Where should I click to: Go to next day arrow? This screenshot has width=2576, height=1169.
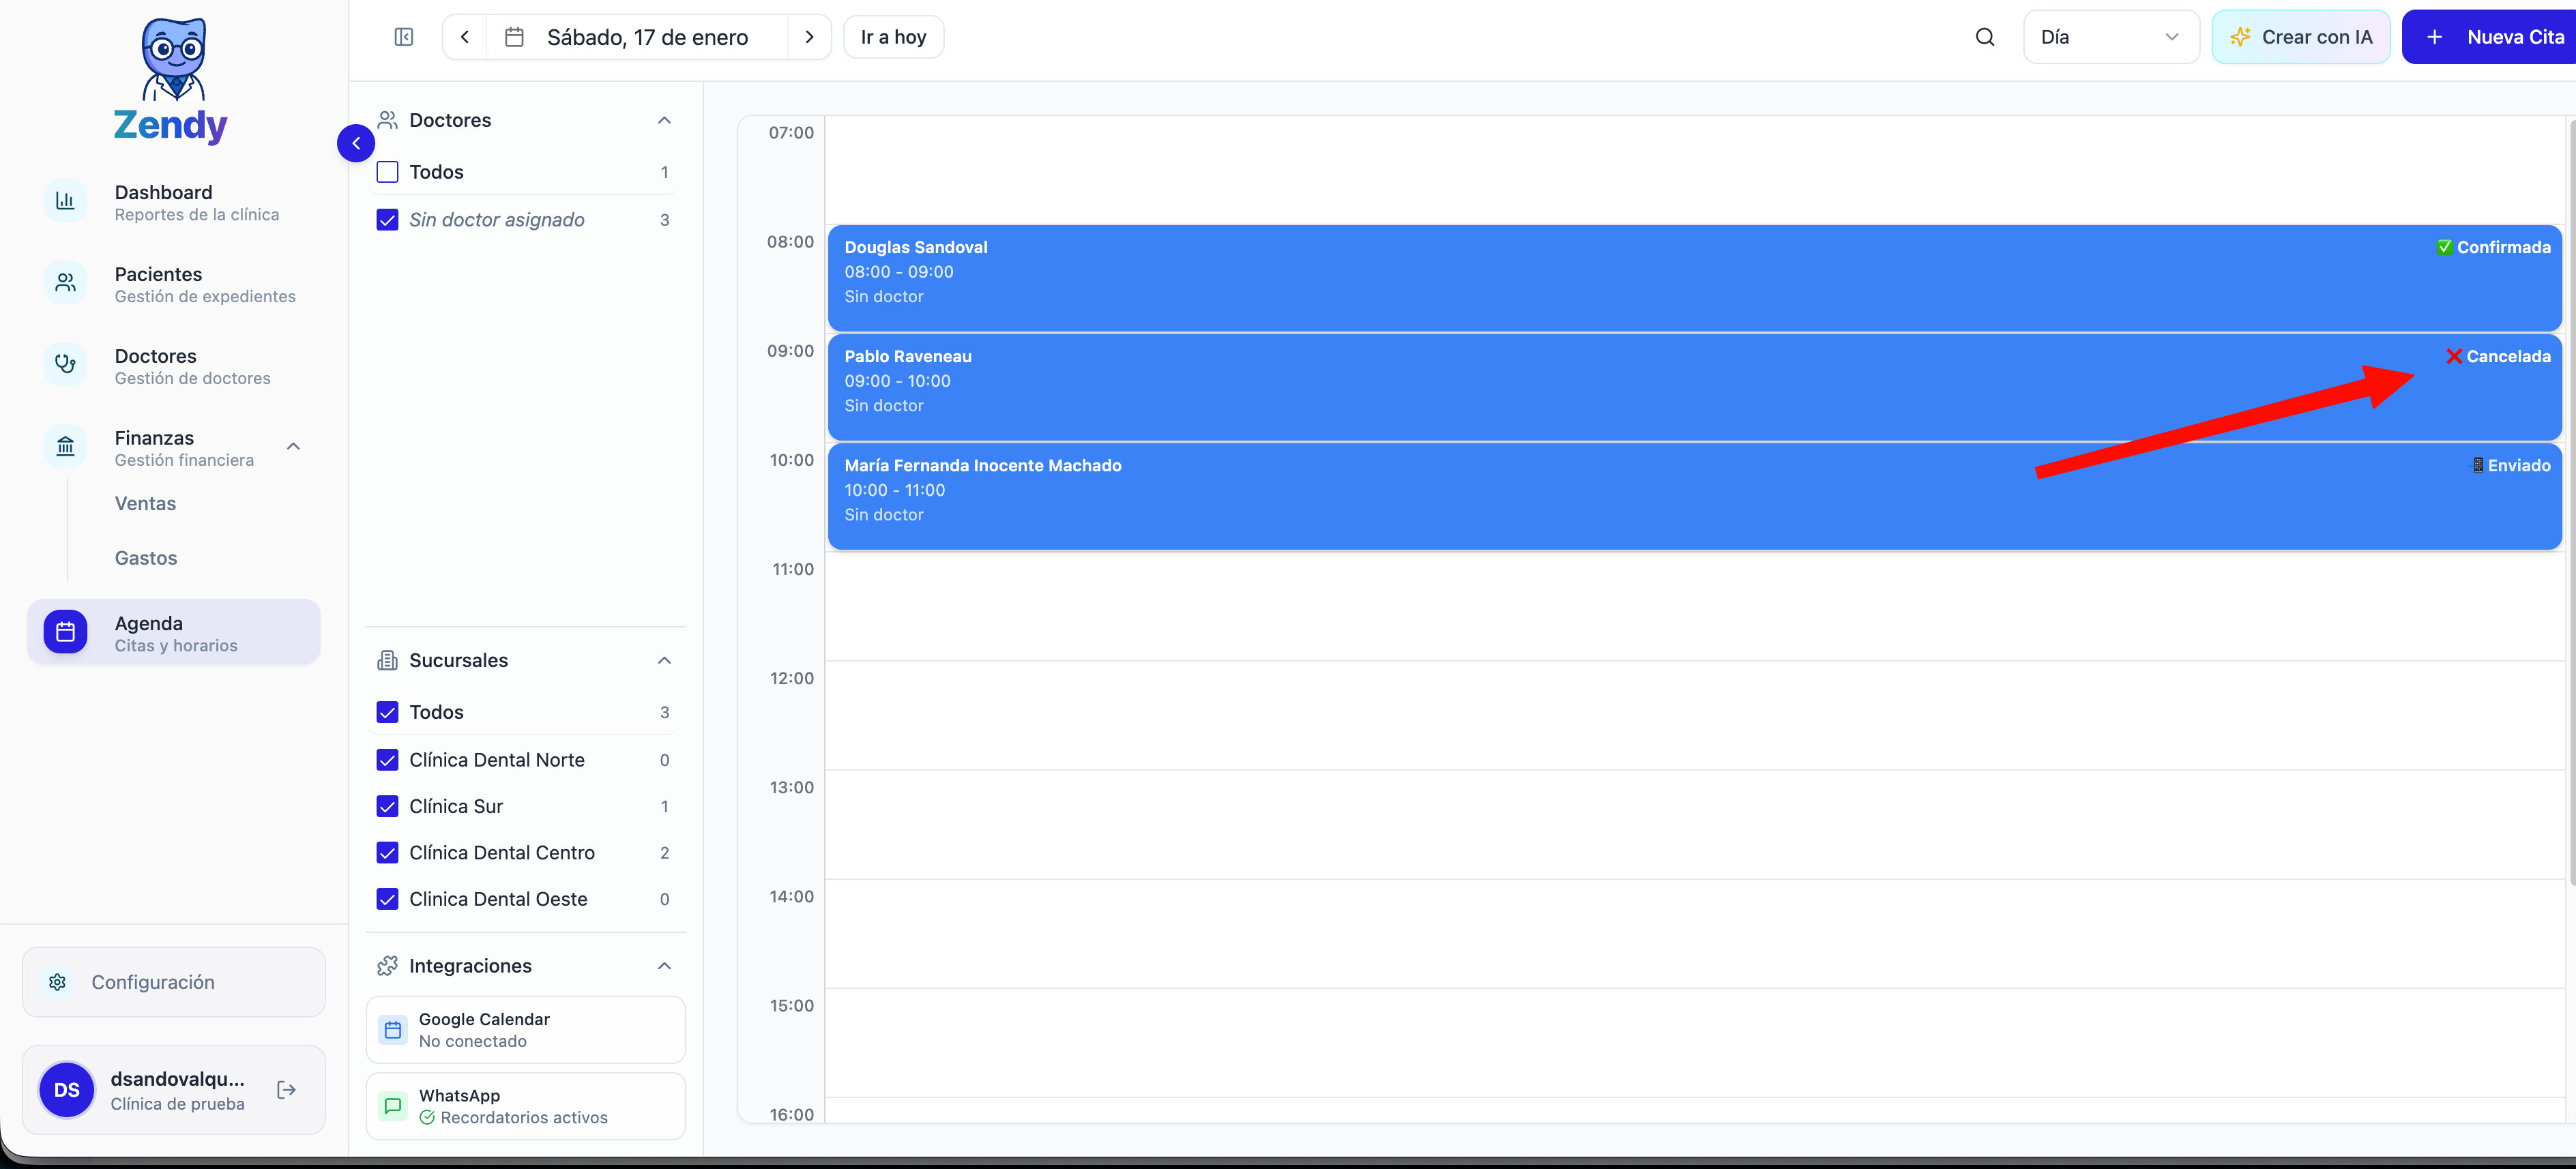pos(809,37)
